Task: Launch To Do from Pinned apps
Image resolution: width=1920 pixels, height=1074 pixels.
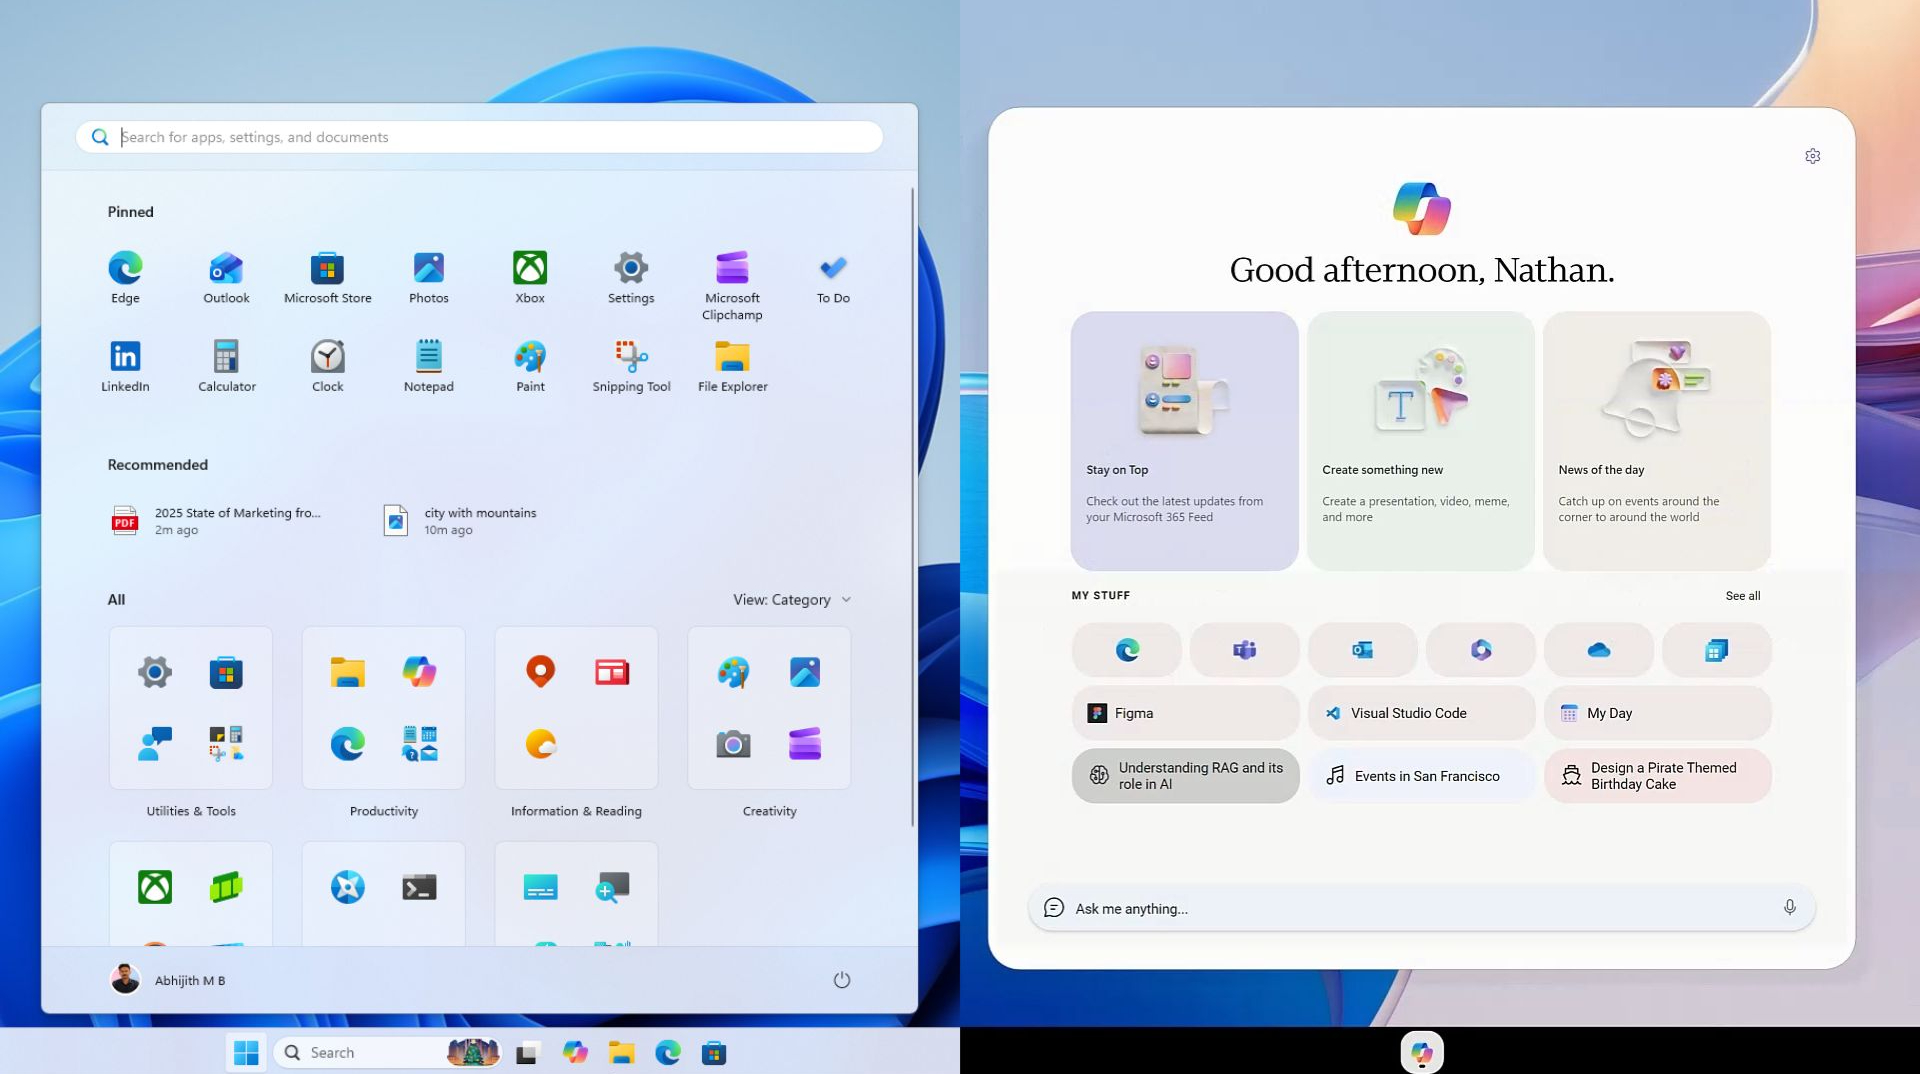Action: click(x=833, y=277)
